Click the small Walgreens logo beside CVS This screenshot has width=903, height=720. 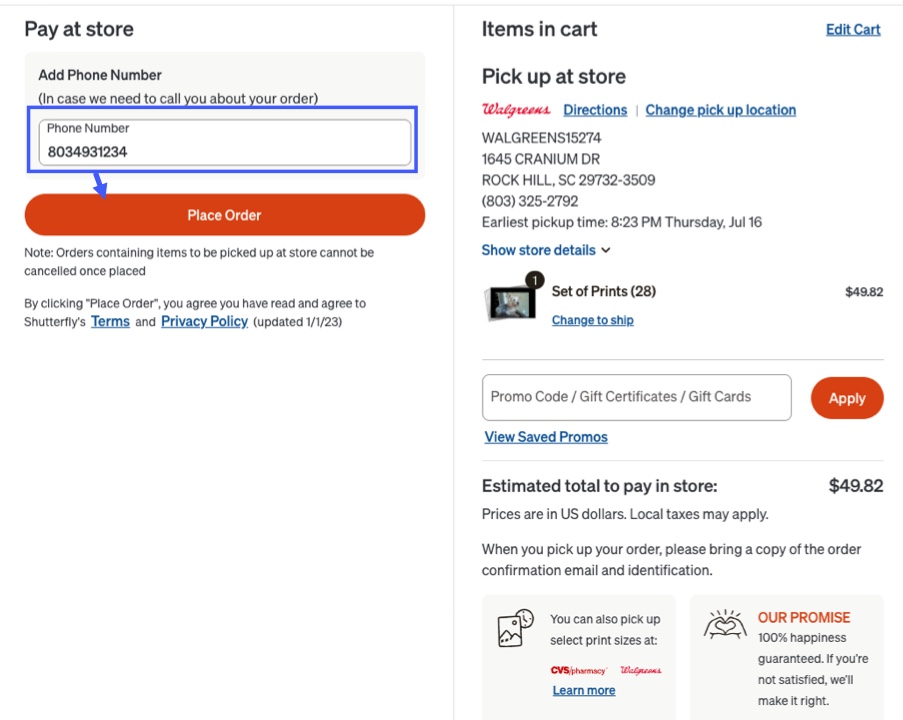(x=641, y=670)
